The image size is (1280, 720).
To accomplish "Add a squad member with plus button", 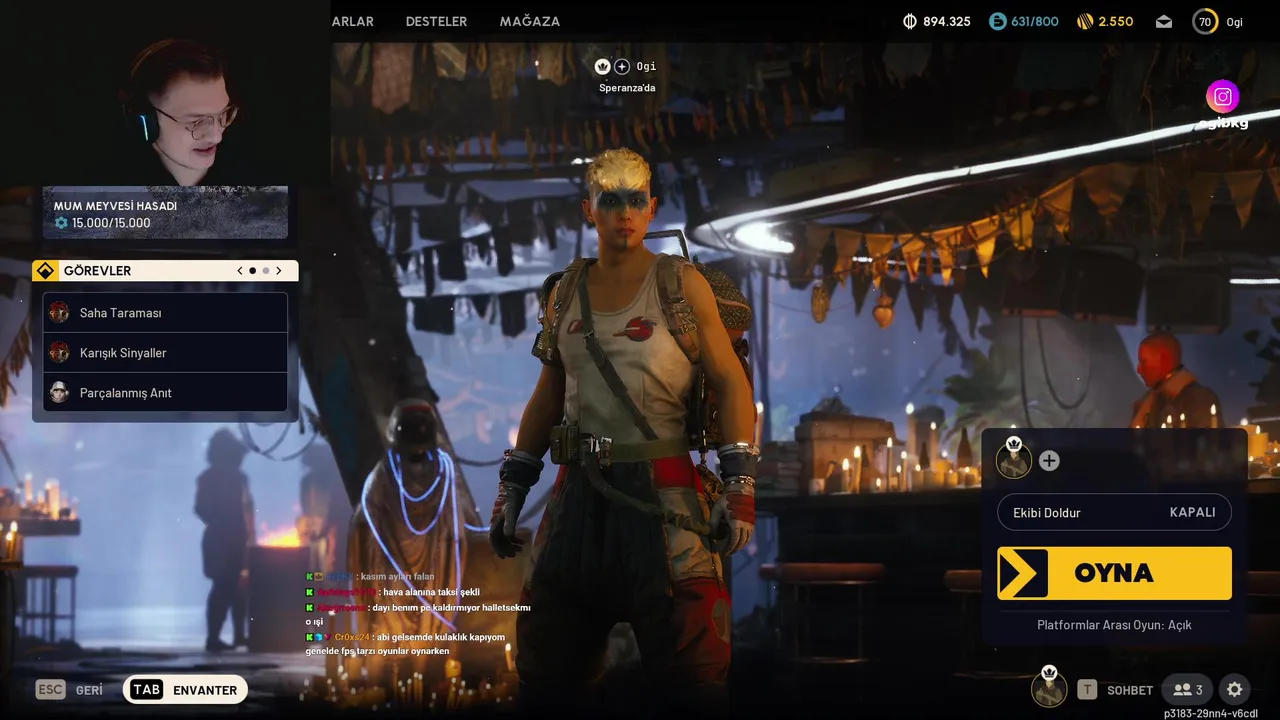I will click(1049, 461).
